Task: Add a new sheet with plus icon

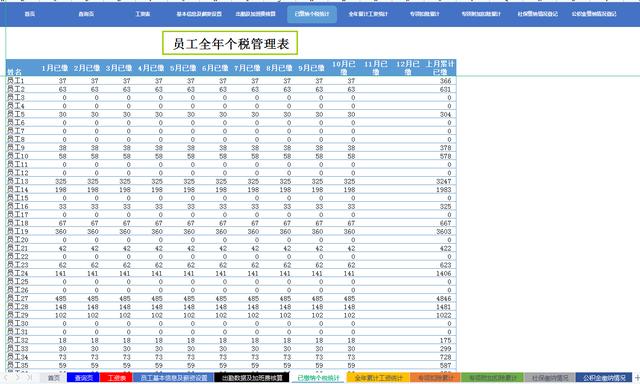Action: (636, 378)
